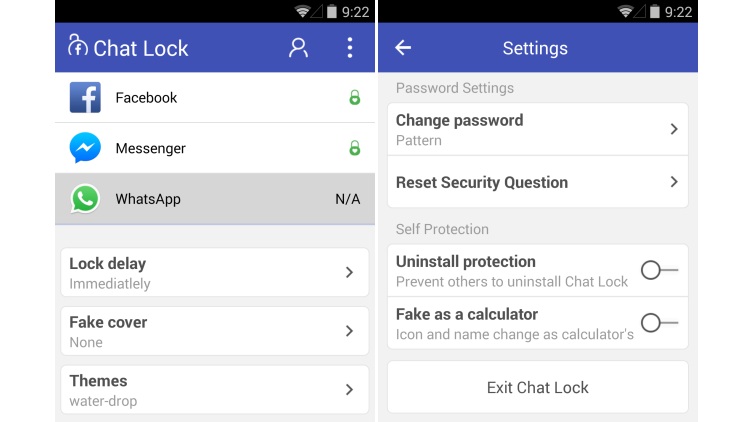This screenshot has height=422, width=730.
Task: Open the Change password option
Action: (x=538, y=129)
